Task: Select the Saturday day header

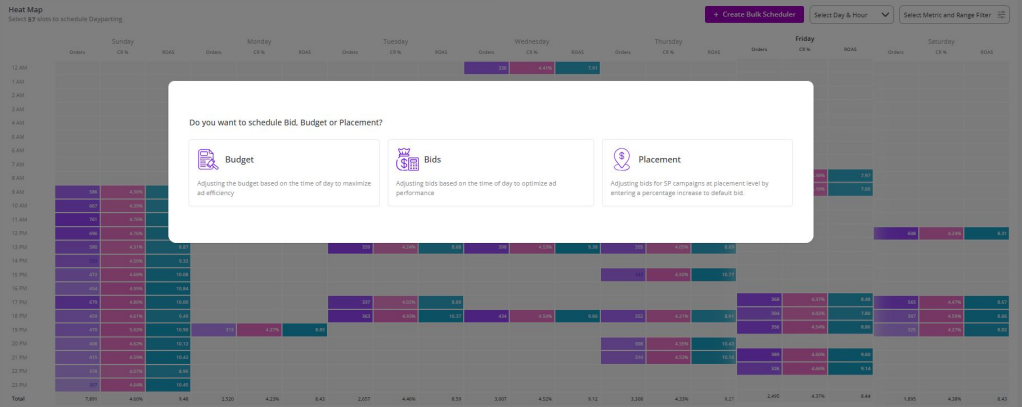Action: (x=941, y=41)
